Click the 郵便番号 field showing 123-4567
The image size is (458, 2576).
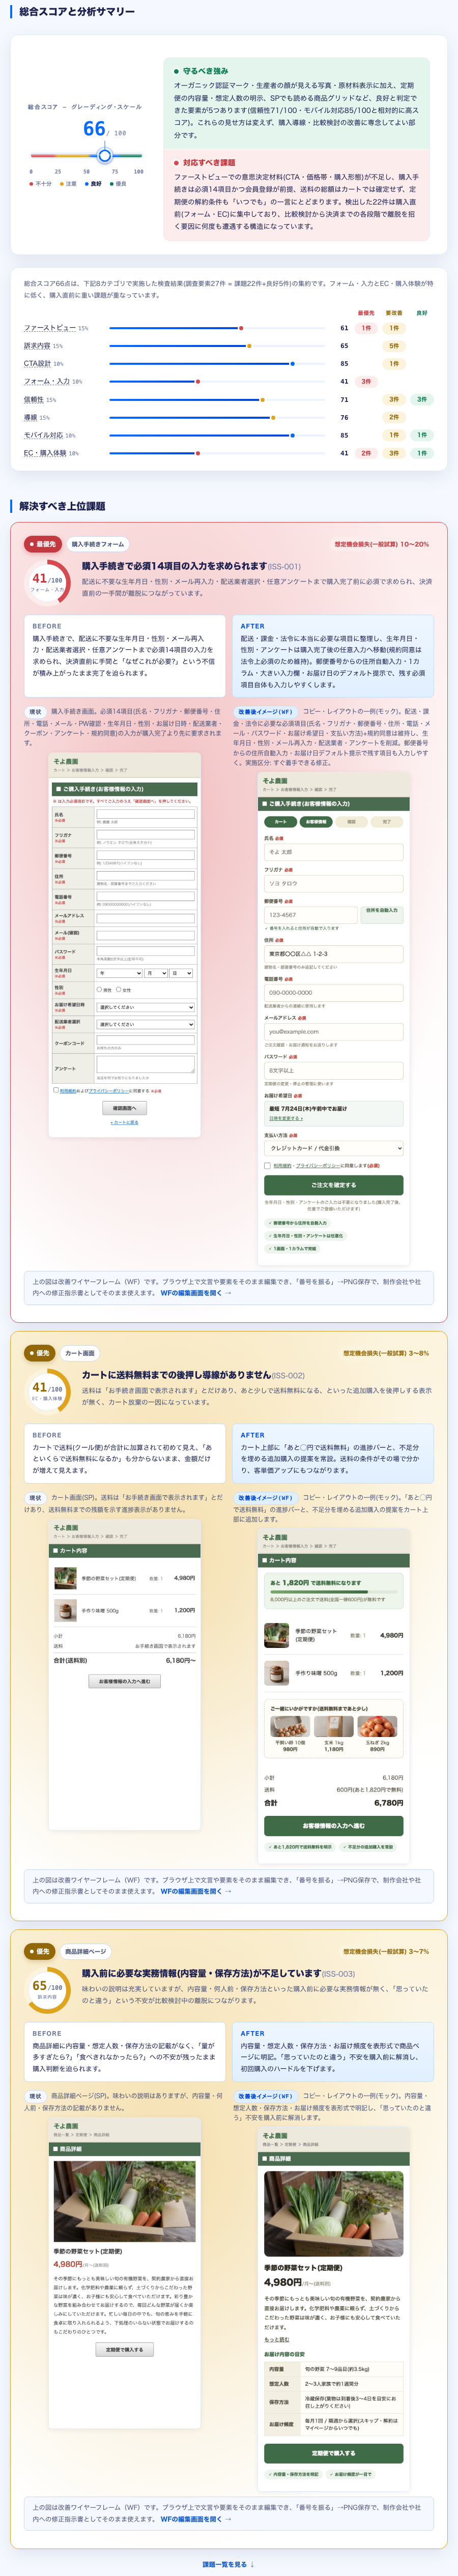(310, 915)
